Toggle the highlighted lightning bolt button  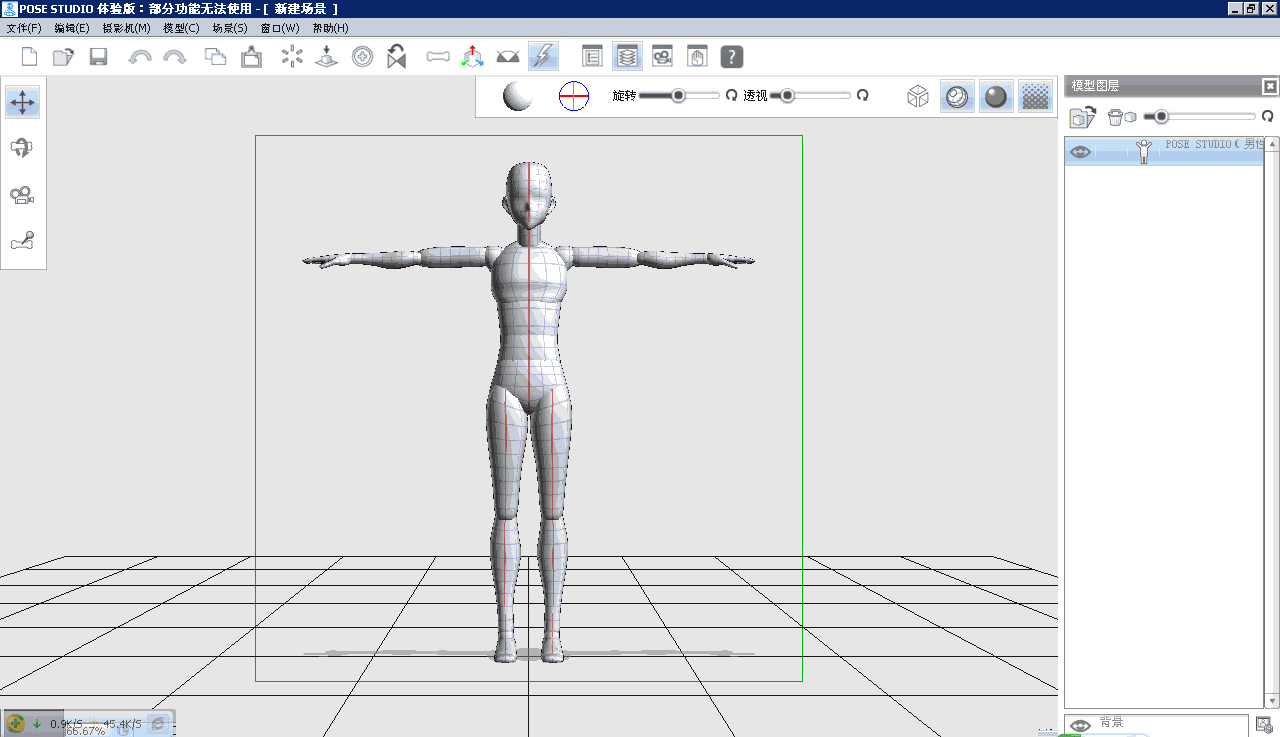pos(543,56)
